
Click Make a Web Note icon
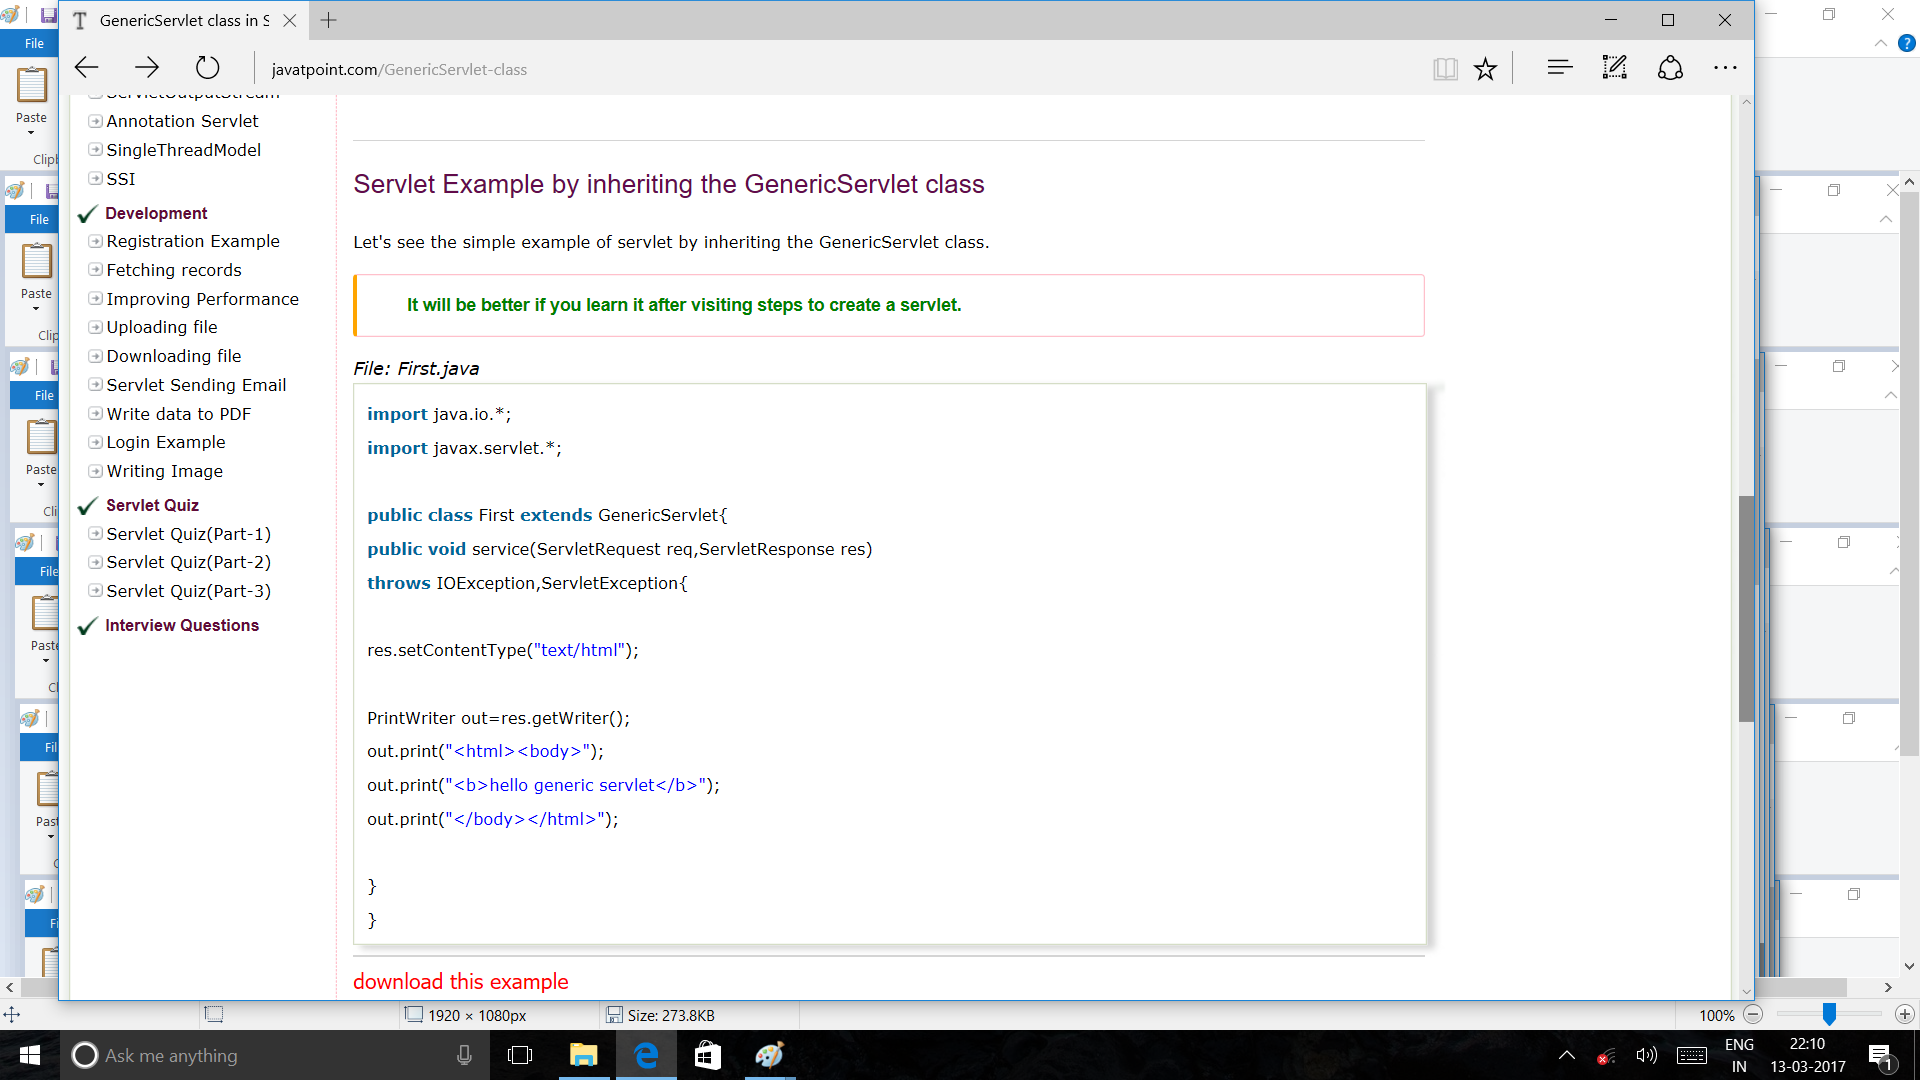click(x=1614, y=68)
